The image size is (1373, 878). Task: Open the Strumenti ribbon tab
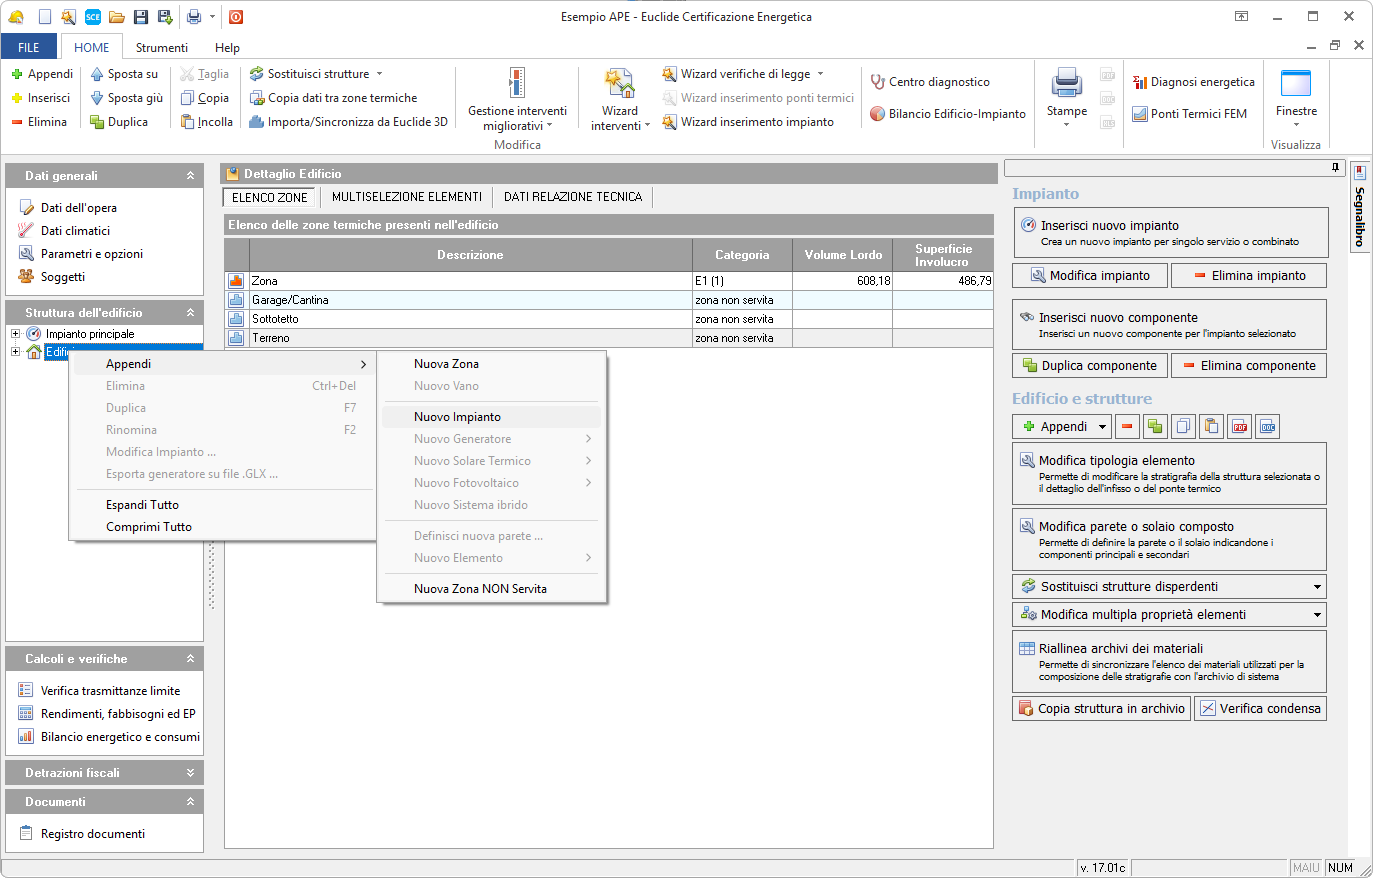[161, 47]
